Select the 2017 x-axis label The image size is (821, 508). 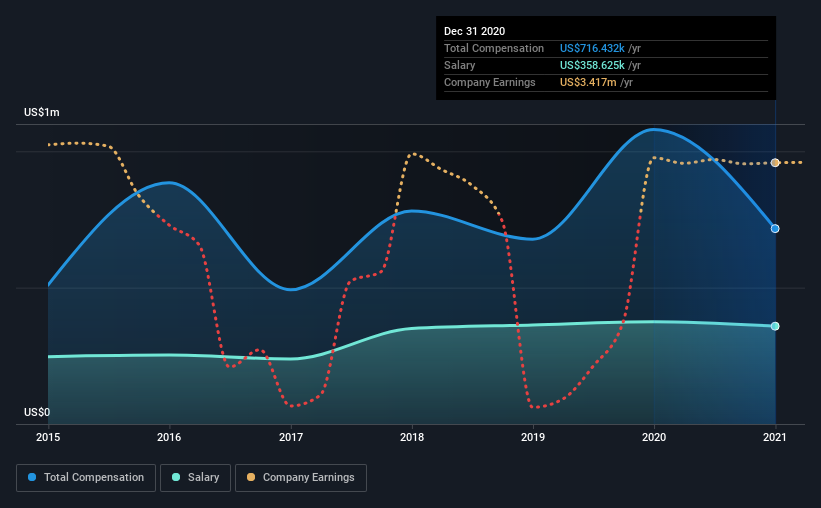(x=291, y=437)
